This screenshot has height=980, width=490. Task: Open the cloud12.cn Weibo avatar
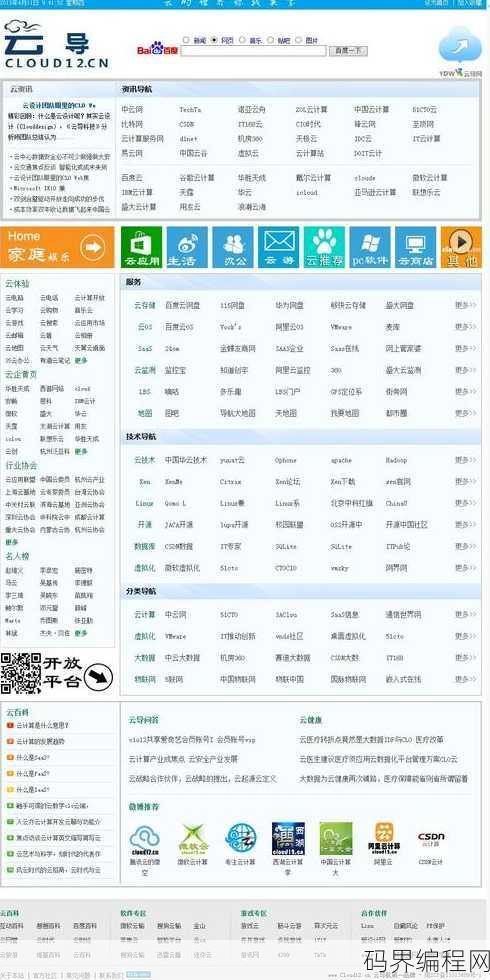click(x=144, y=838)
